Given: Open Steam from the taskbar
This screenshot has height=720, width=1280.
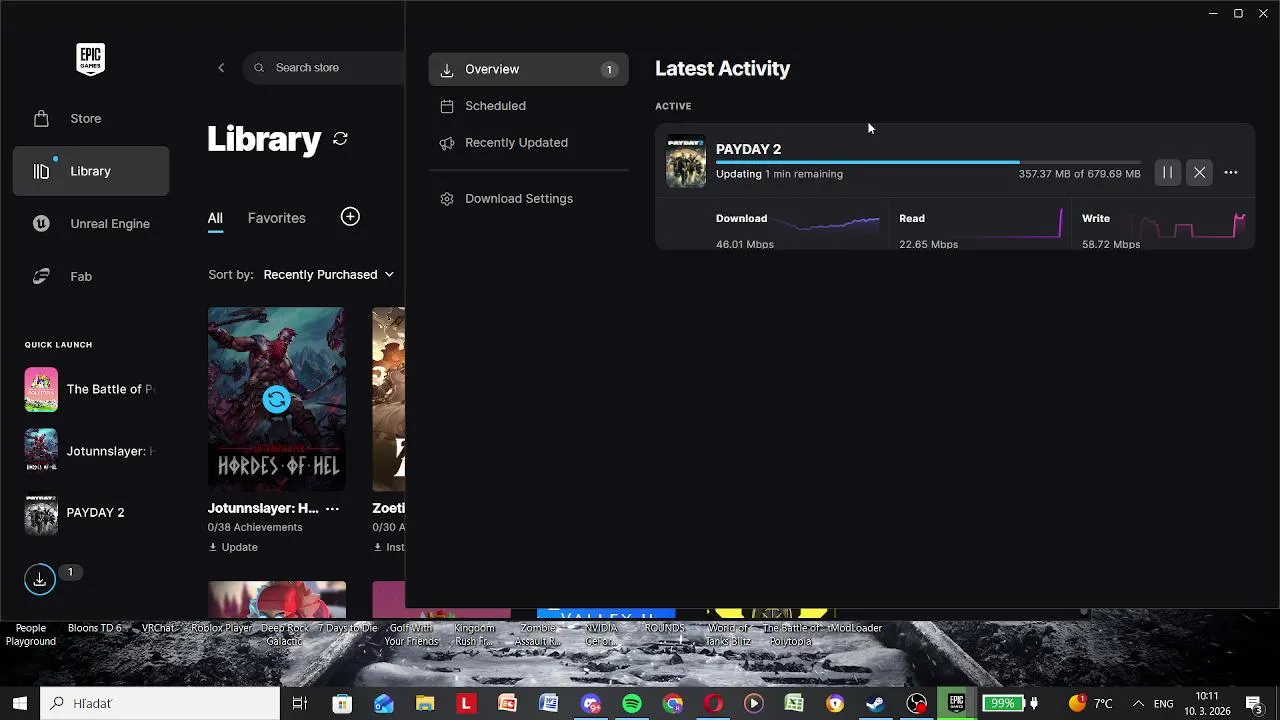Looking at the screenshot, I should point(875,704).
